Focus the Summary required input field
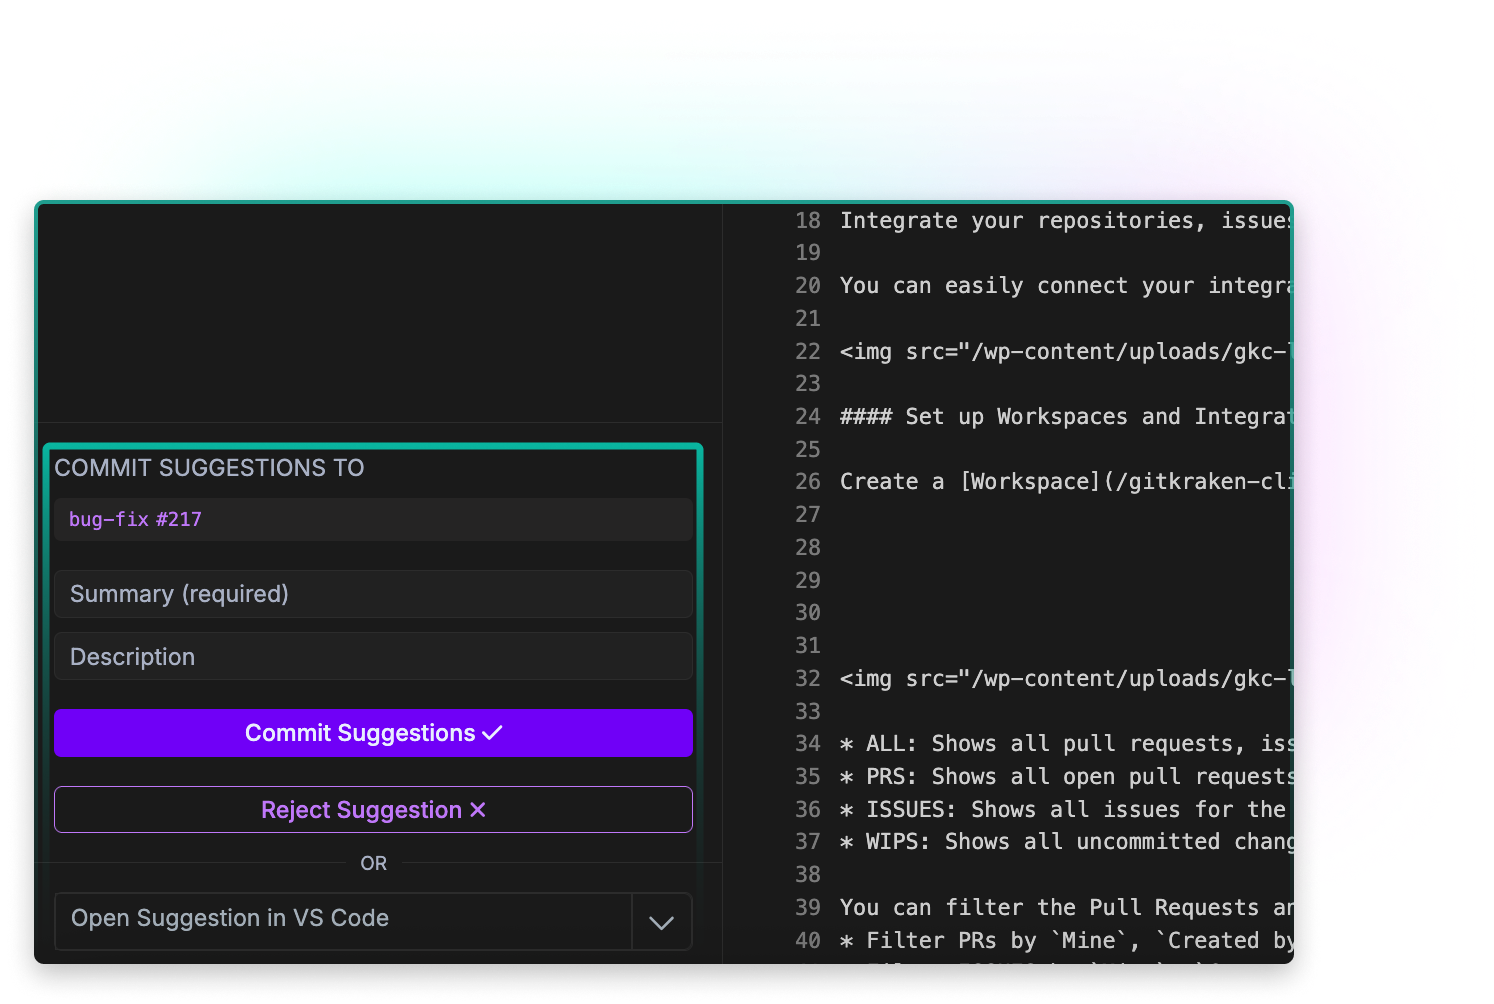This screenshot has width=1494, height=1004. (x=373, y=593)
